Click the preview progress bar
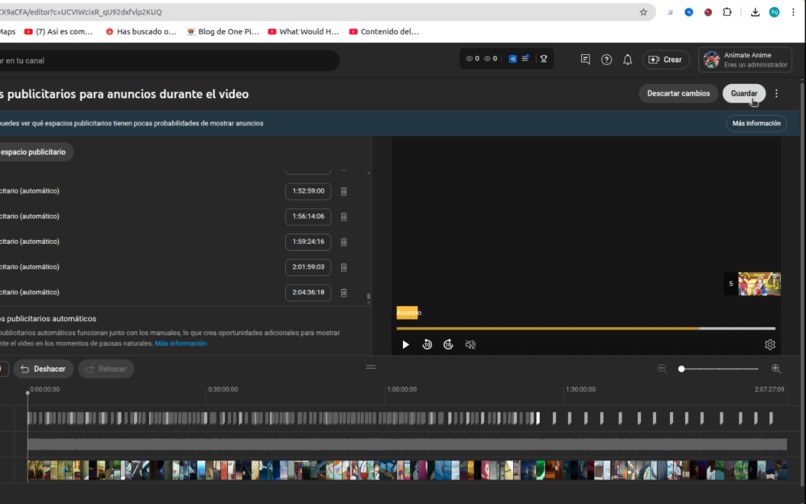This screenshot has width=806, height=504. point(585,328)
